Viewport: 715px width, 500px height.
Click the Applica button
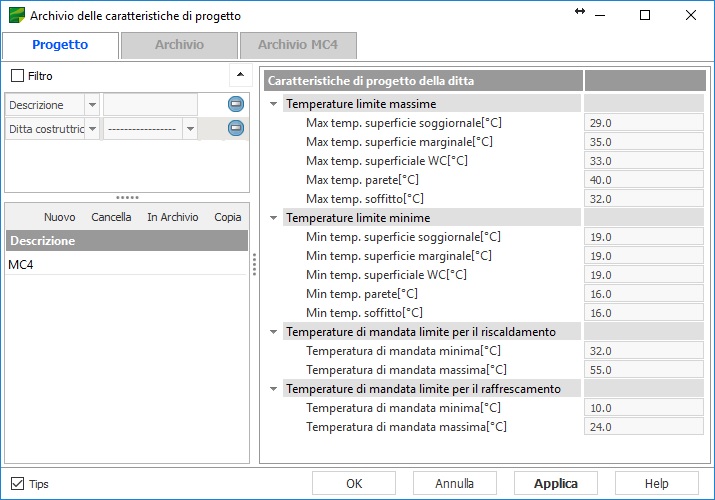[x=556, y=483]
